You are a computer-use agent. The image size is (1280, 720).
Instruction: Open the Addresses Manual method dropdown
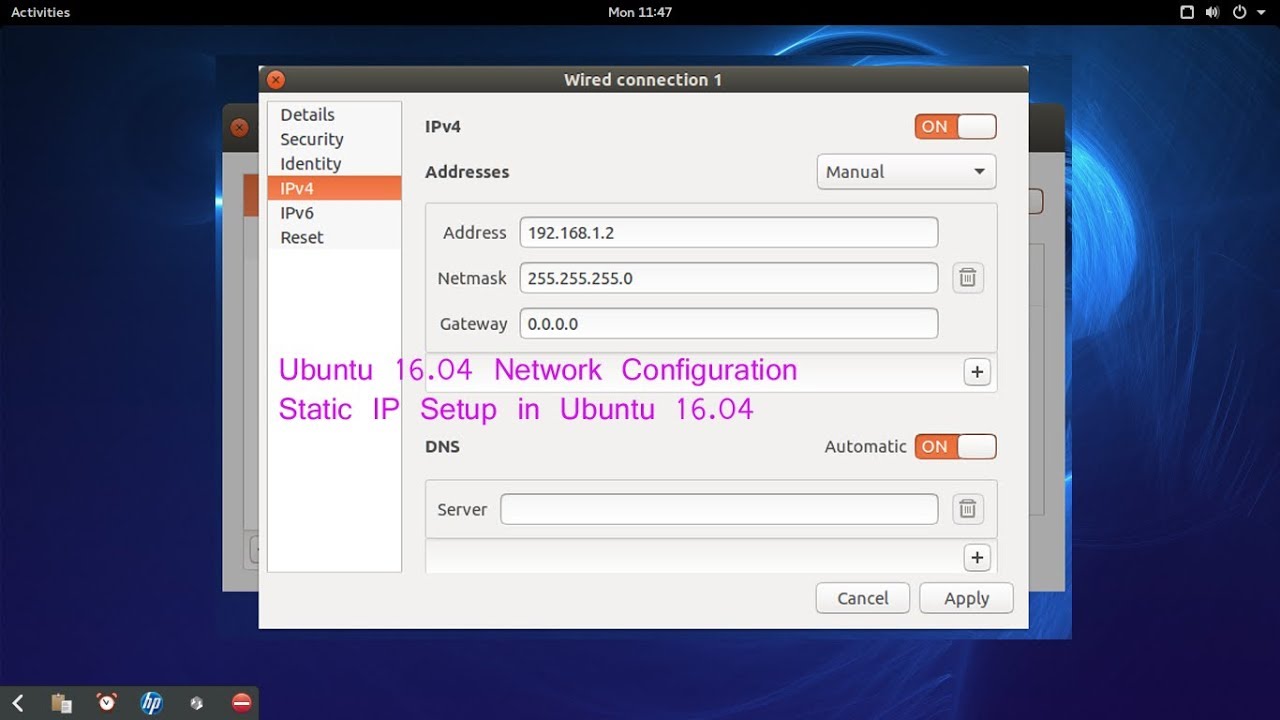(906, 171)
